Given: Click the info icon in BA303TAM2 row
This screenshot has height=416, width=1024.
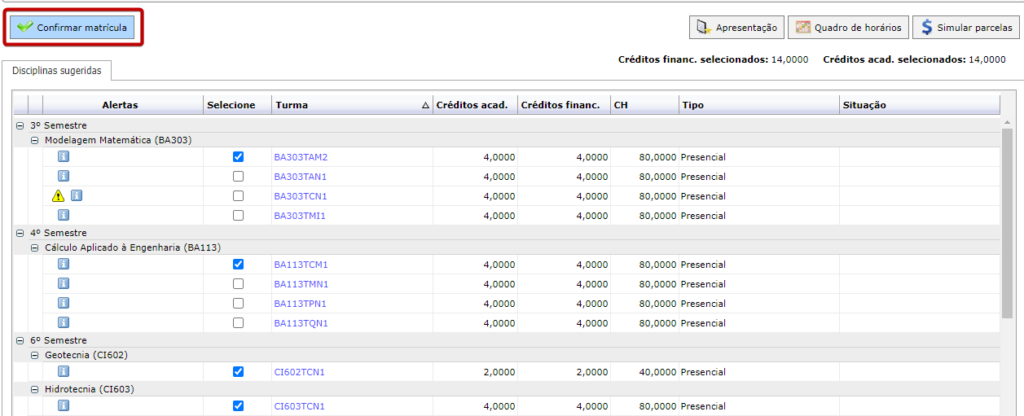Looking at the screenshot, I should 63,157.
